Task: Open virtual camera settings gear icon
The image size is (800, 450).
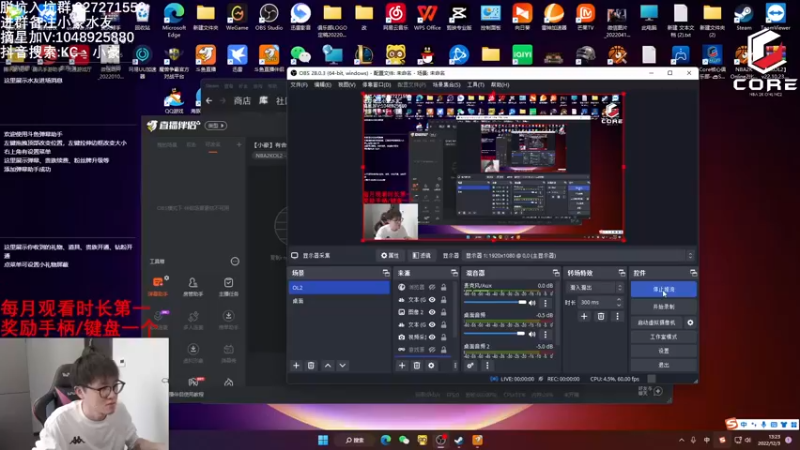Action: point(690,322)
